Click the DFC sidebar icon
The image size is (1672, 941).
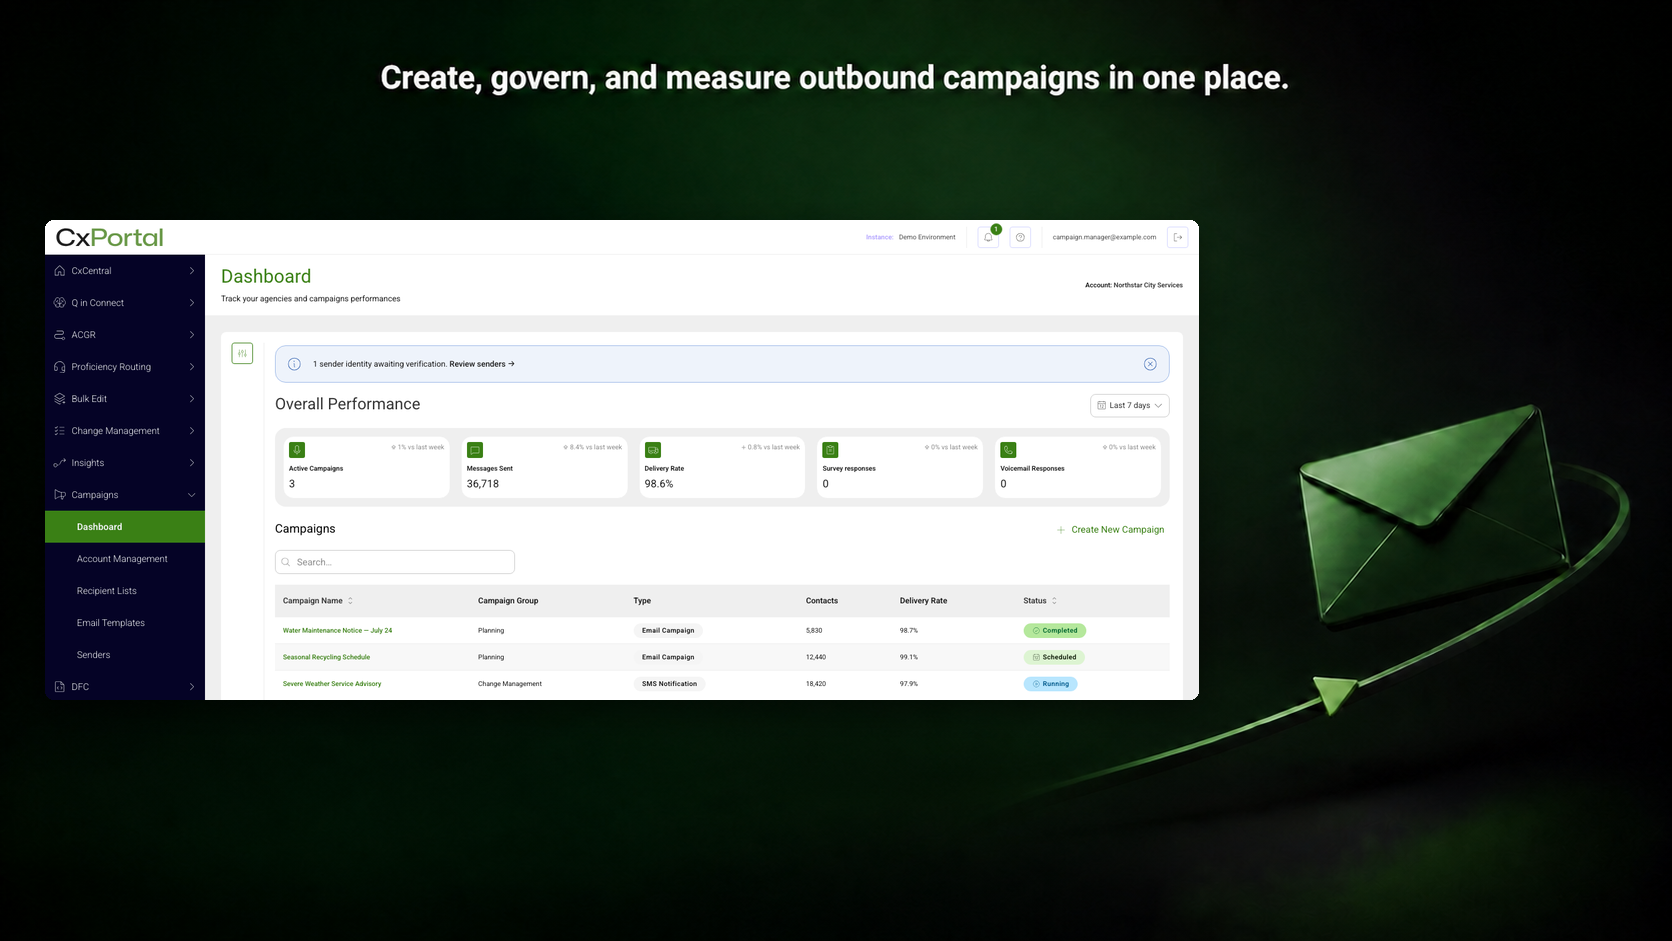[x=60, y=687]
